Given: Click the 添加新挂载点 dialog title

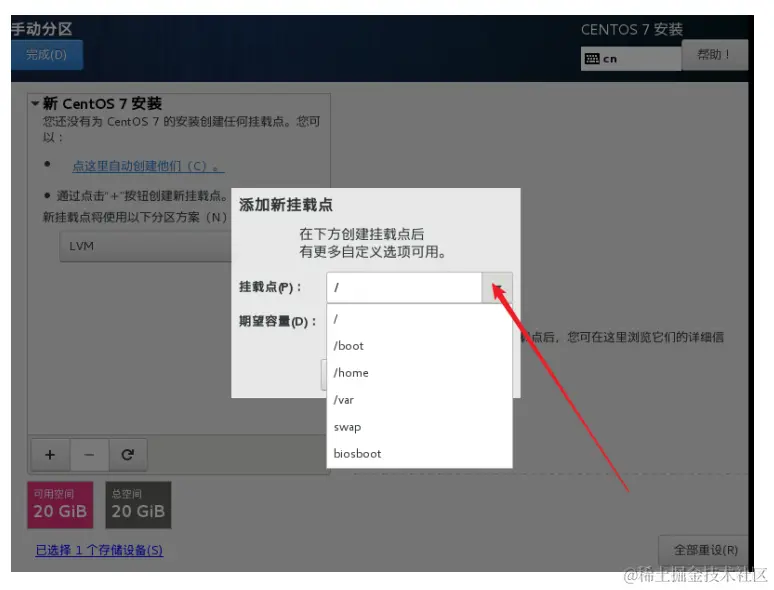Looking at the screenshot, I should [286, 205].
